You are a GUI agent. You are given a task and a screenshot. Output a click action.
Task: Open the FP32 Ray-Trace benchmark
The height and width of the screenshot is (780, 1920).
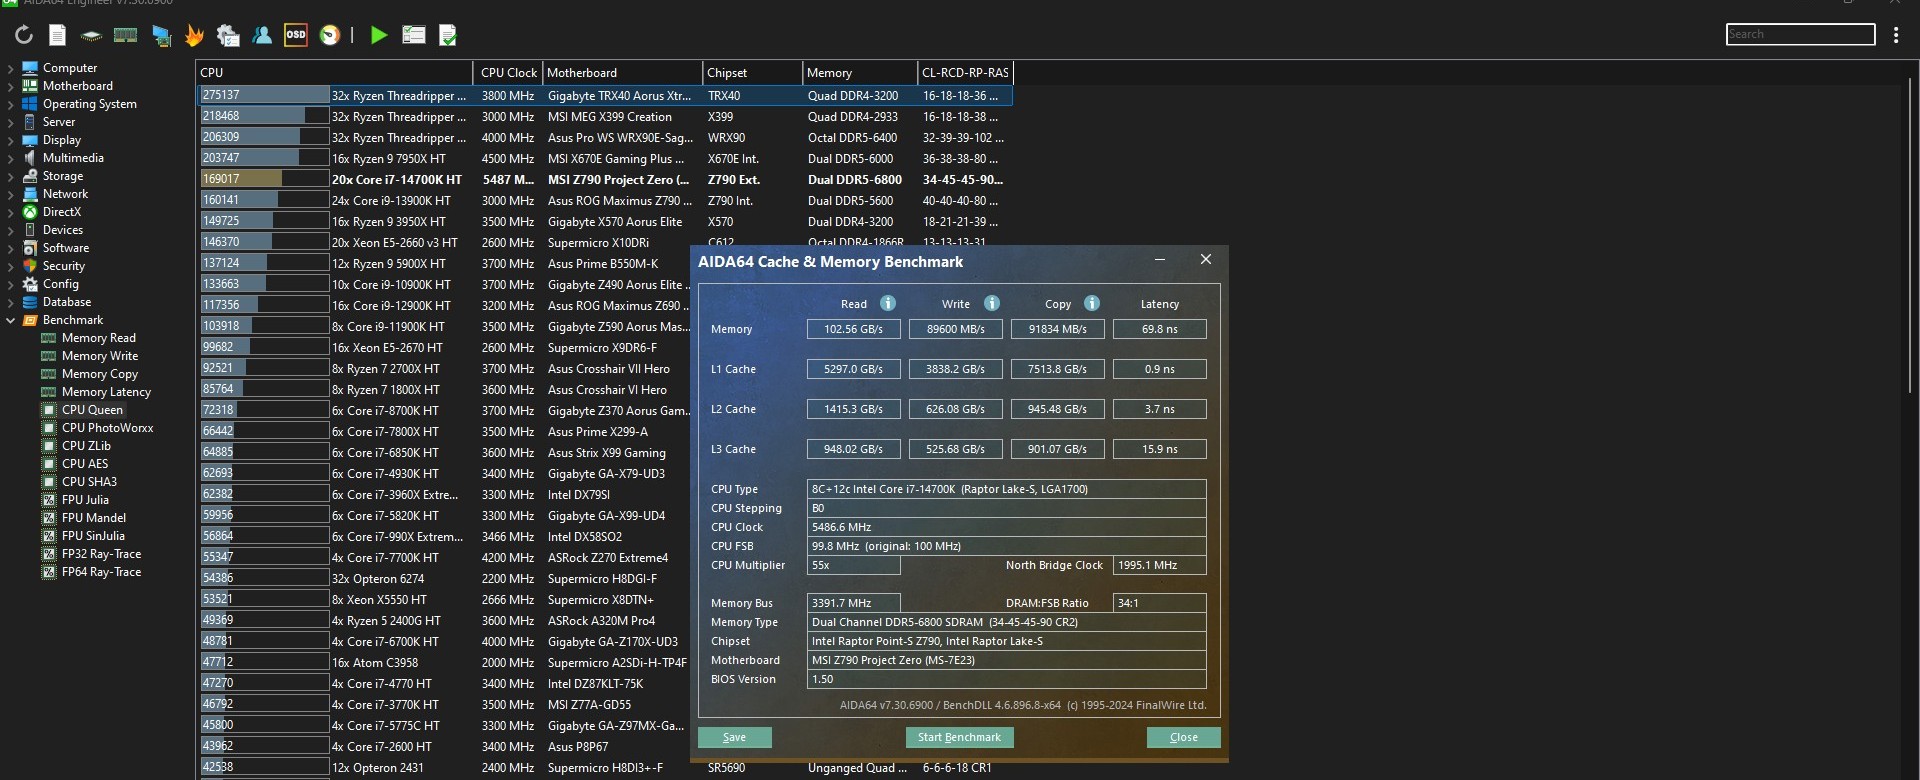[x=101, y=554]
